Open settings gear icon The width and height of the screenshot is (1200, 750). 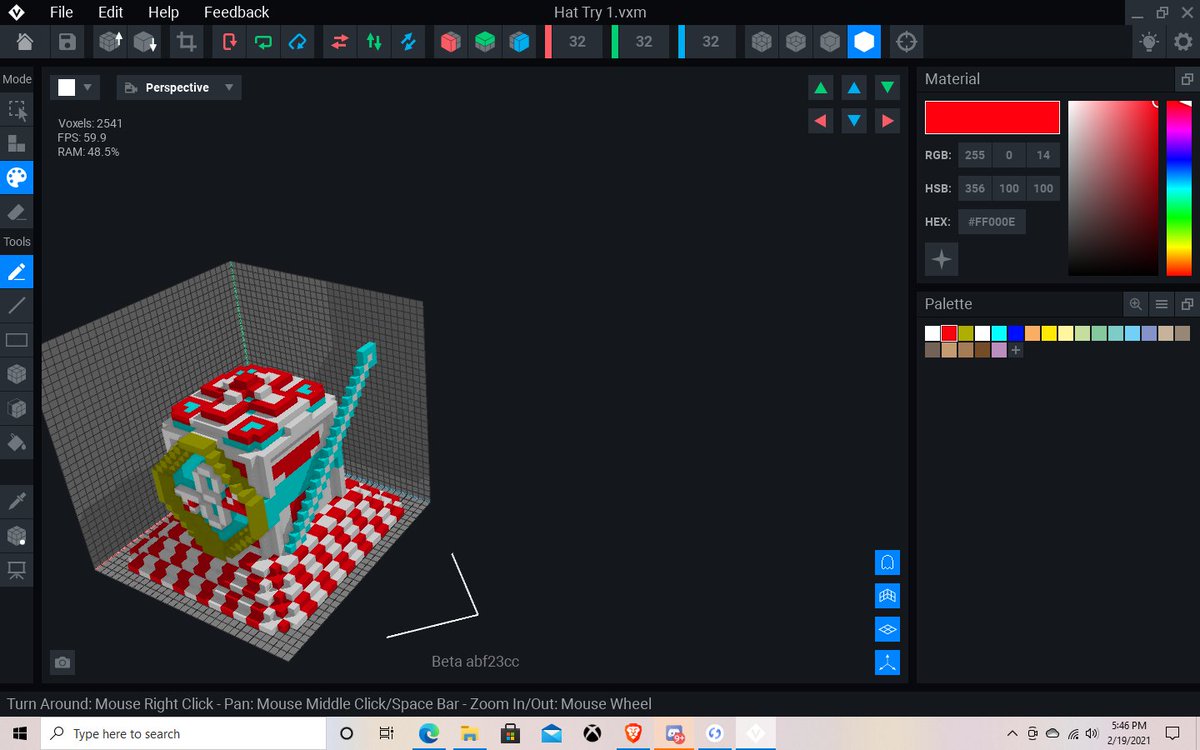click(x=1182, y=42)
